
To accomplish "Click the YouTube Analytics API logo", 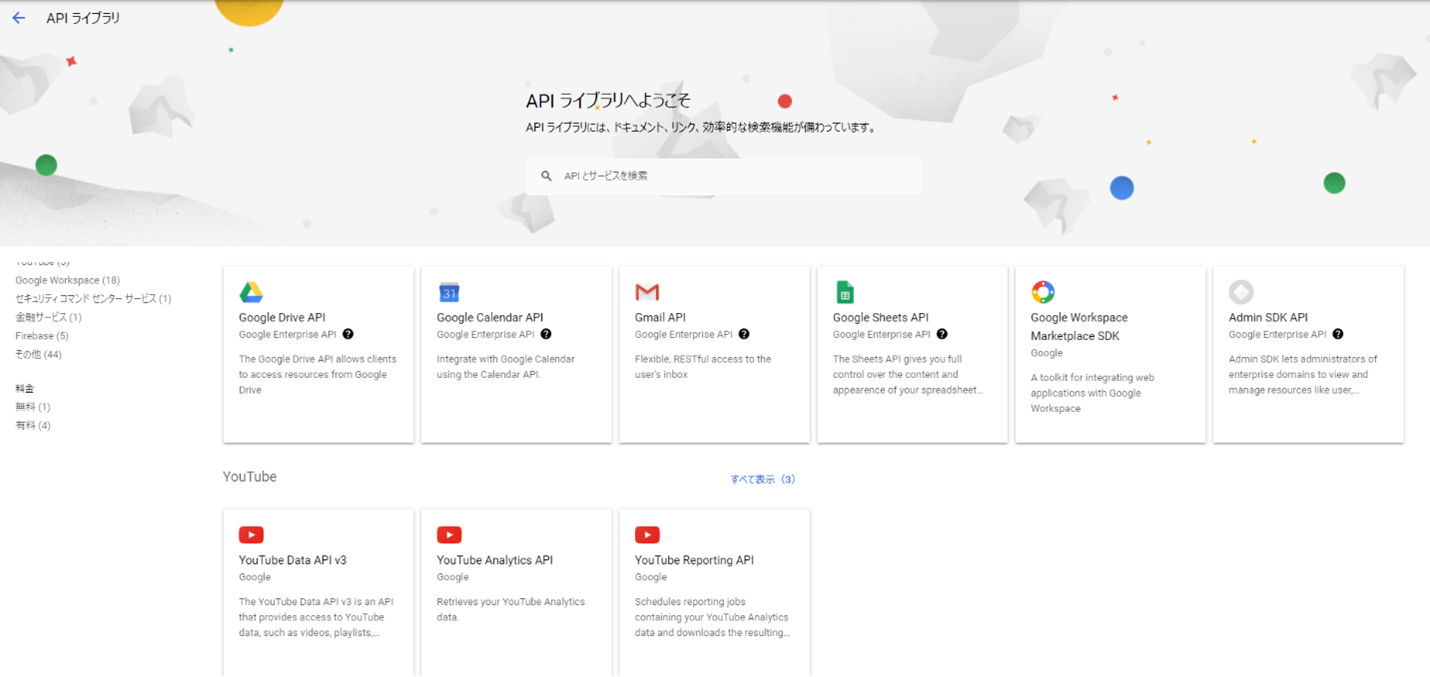I will tap(449, 535).
